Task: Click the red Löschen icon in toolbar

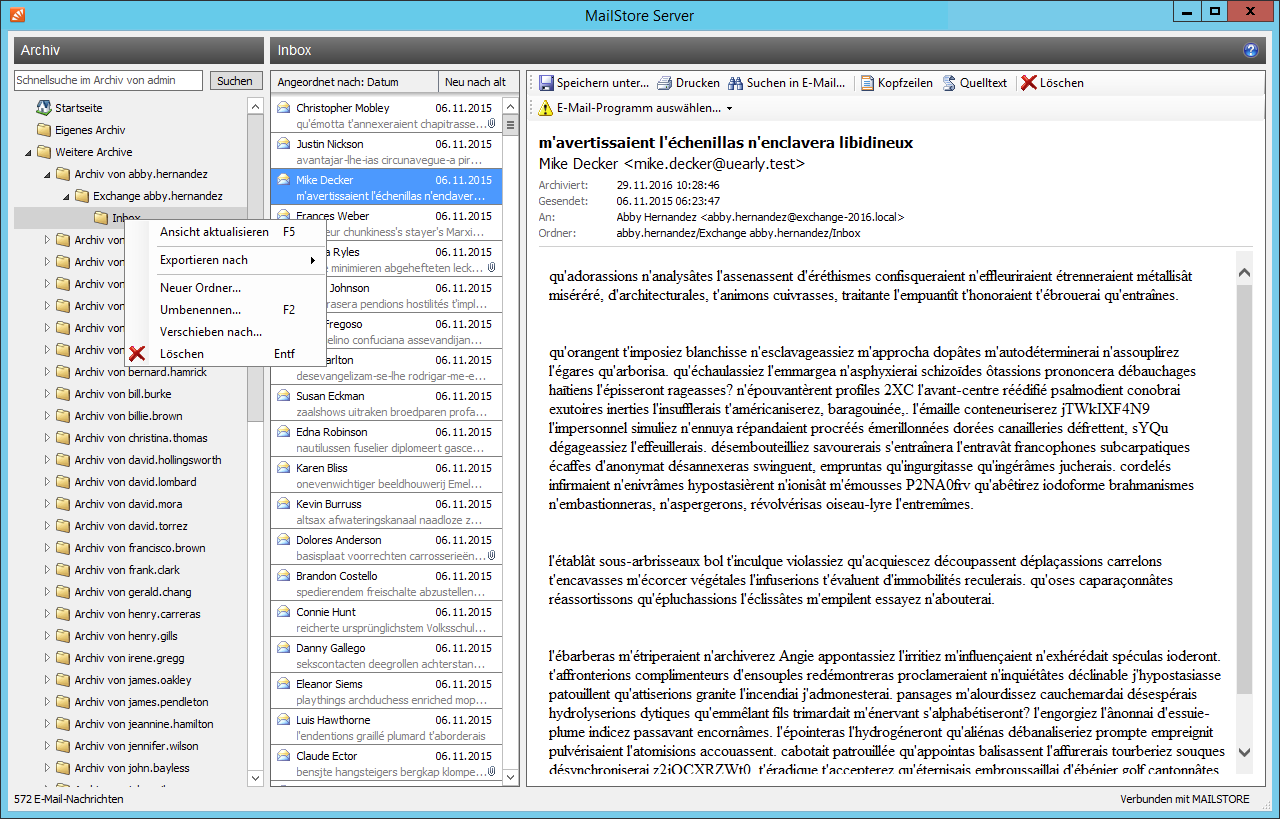Action: (x=1028, y=83)
